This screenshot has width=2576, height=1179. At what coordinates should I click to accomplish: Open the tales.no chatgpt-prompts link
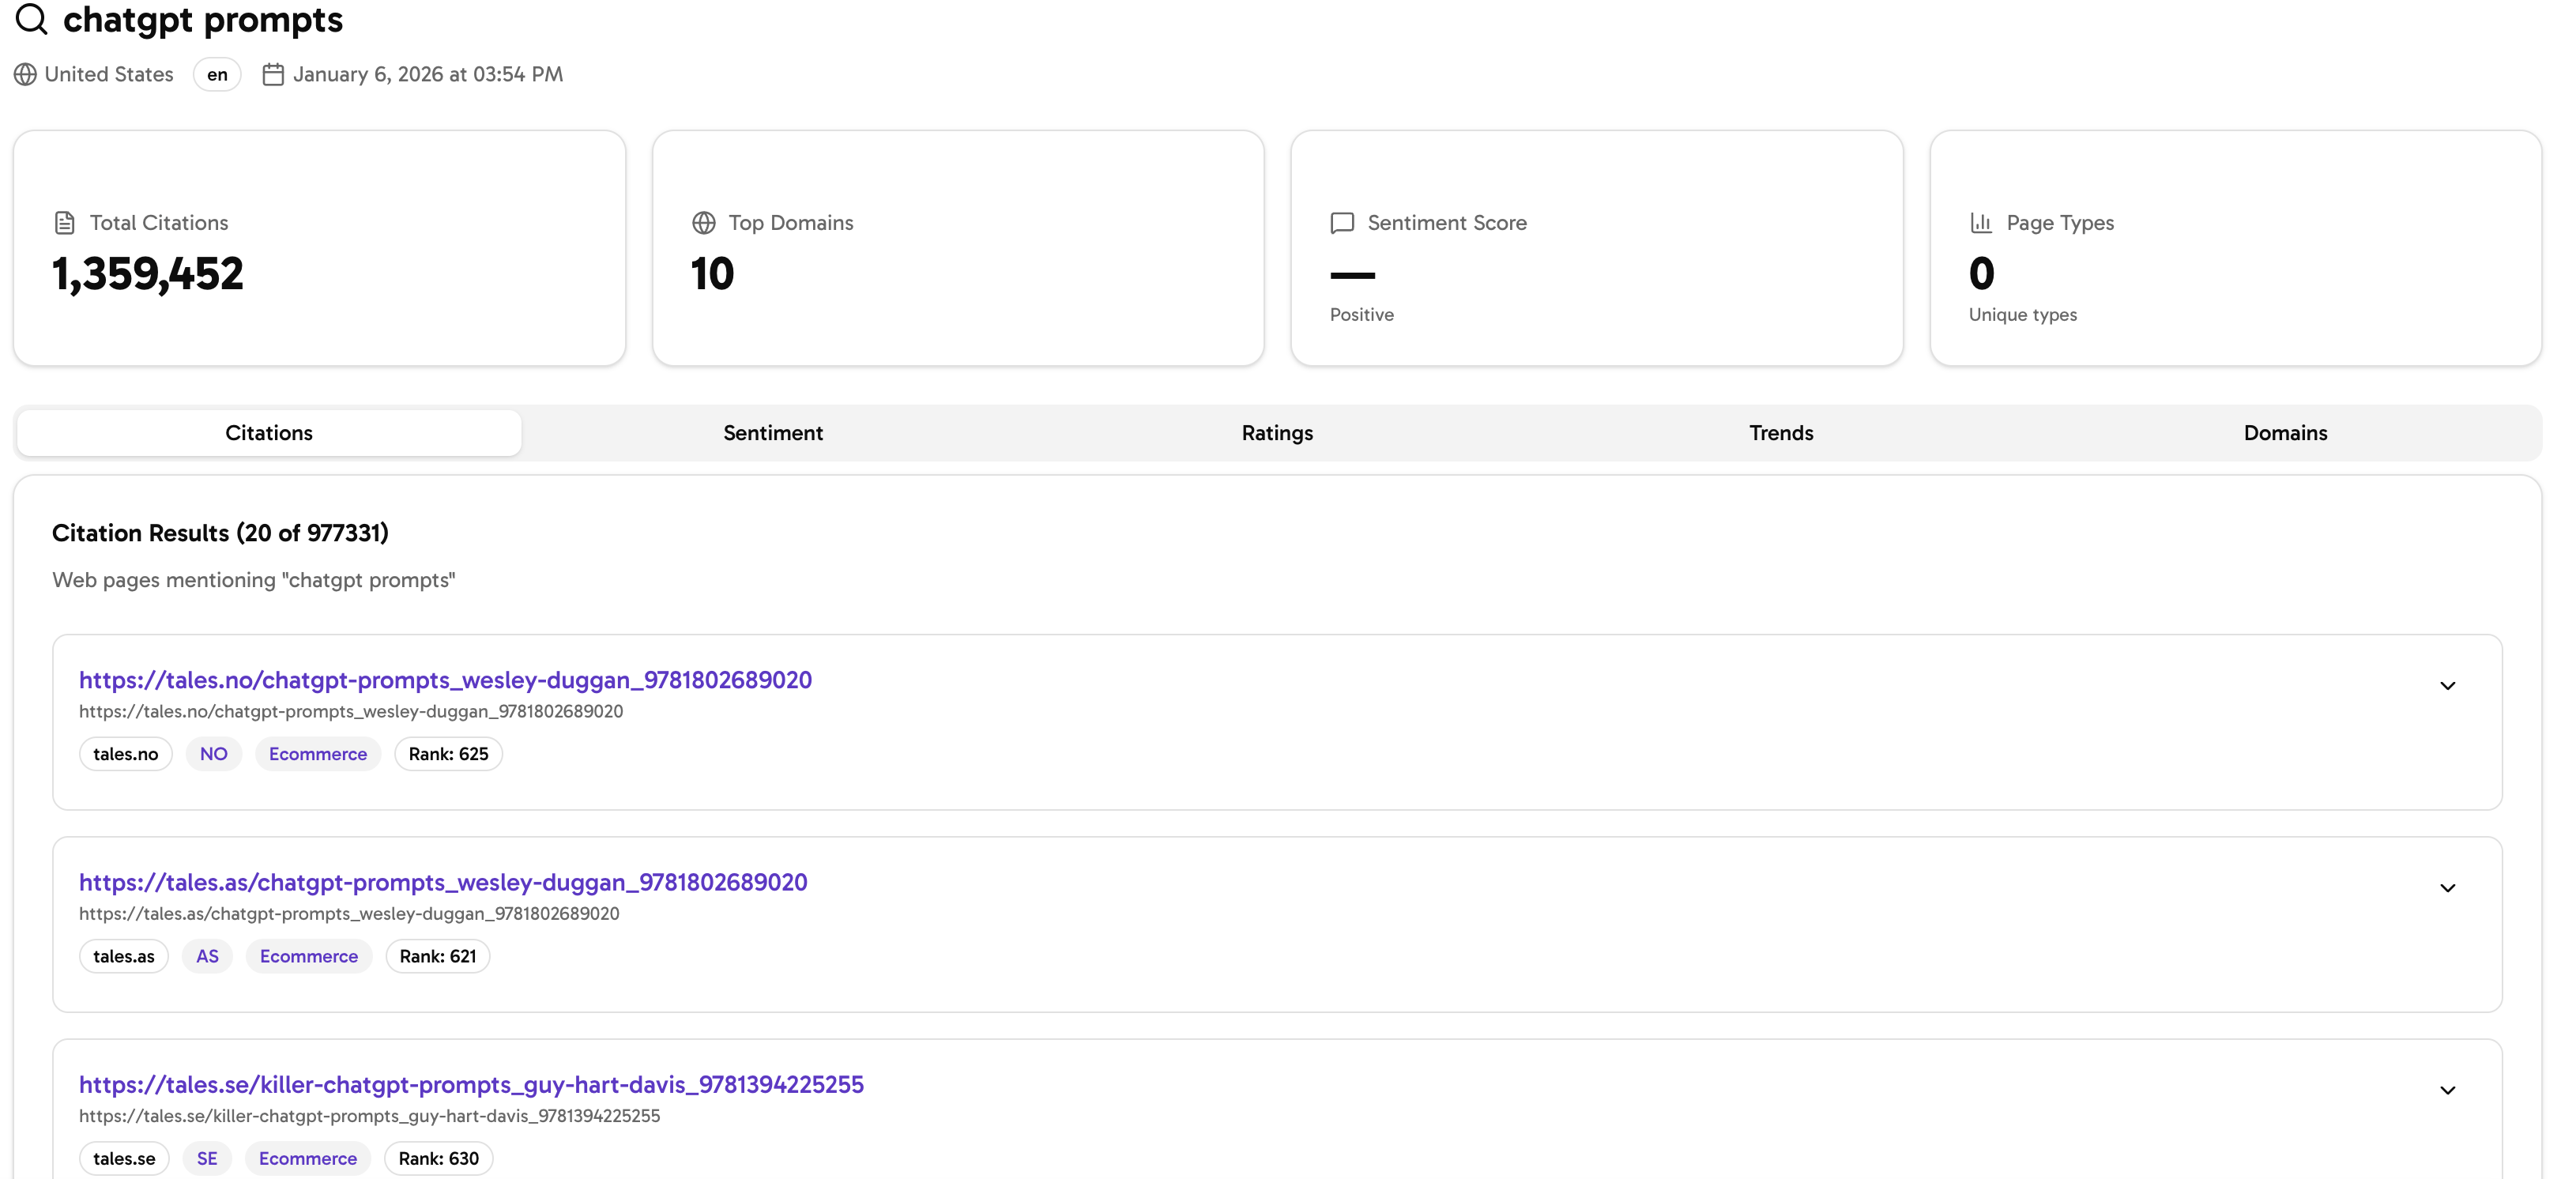[445, 680]
